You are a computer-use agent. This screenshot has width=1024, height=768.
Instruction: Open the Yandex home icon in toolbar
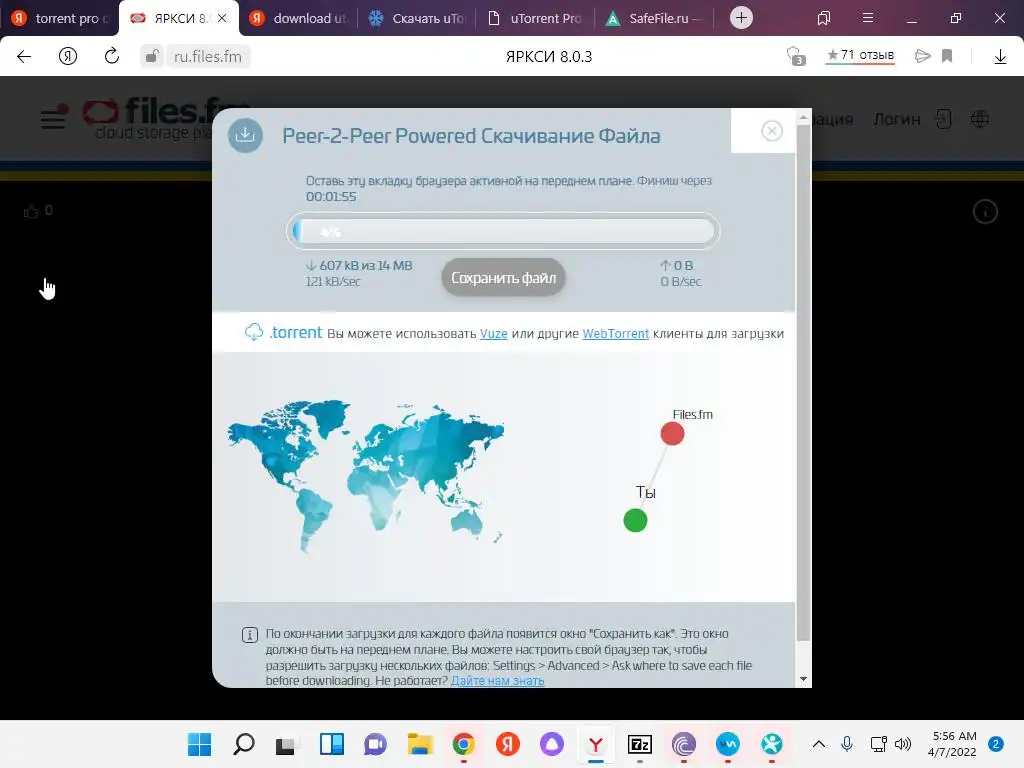click(x=68, y=56)
